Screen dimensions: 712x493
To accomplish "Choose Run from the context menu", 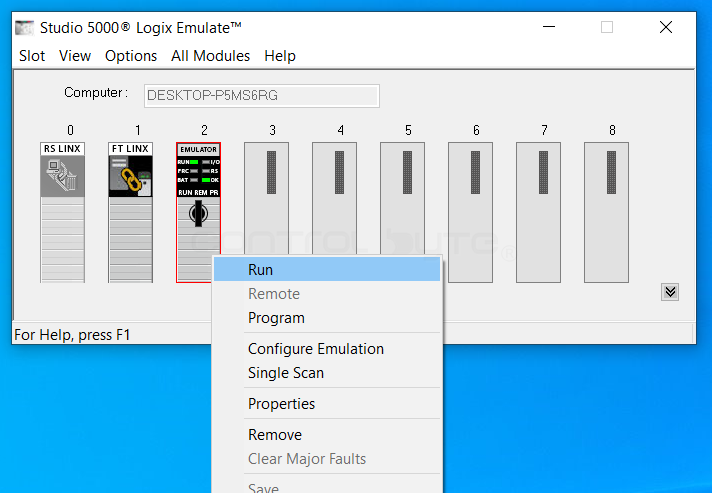I will click(327, 270).
